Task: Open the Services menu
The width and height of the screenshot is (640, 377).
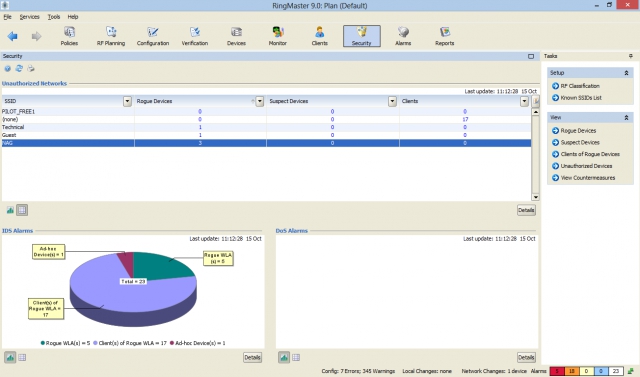Action: tap(29, 17)
